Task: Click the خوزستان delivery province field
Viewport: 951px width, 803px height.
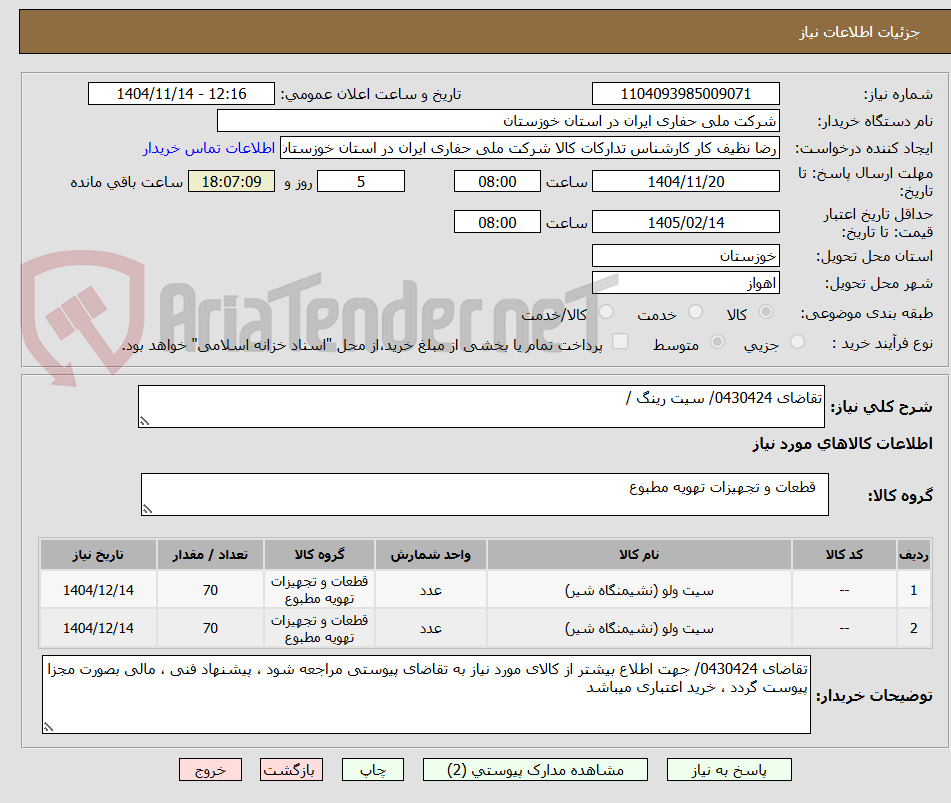Action: click(685, 256)
